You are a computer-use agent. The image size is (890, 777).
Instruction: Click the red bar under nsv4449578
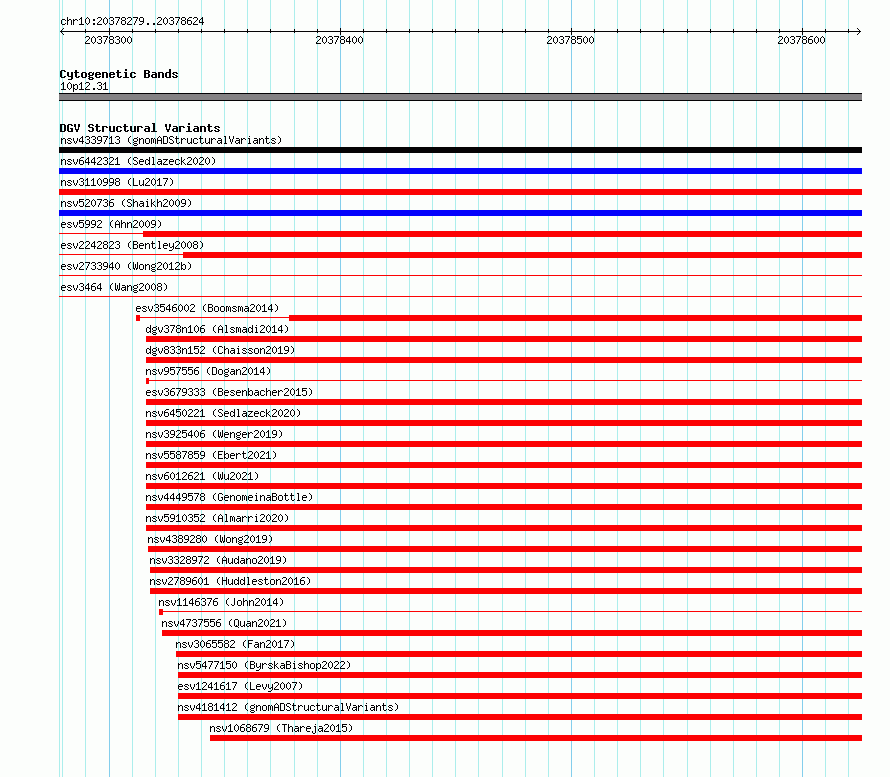(x=504, y=507)
